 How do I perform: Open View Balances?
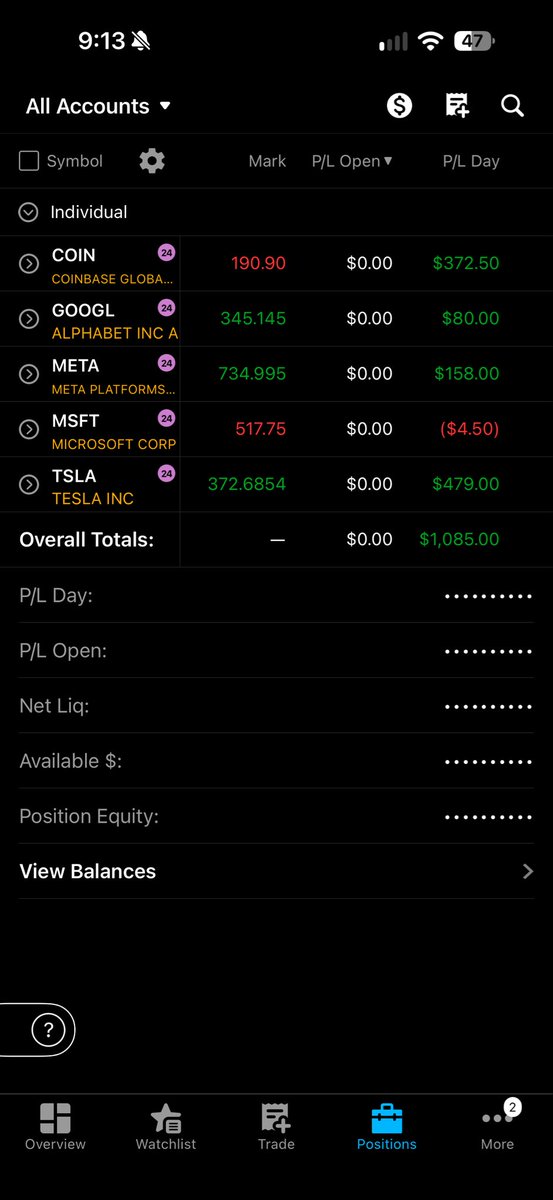pos(276,871)
